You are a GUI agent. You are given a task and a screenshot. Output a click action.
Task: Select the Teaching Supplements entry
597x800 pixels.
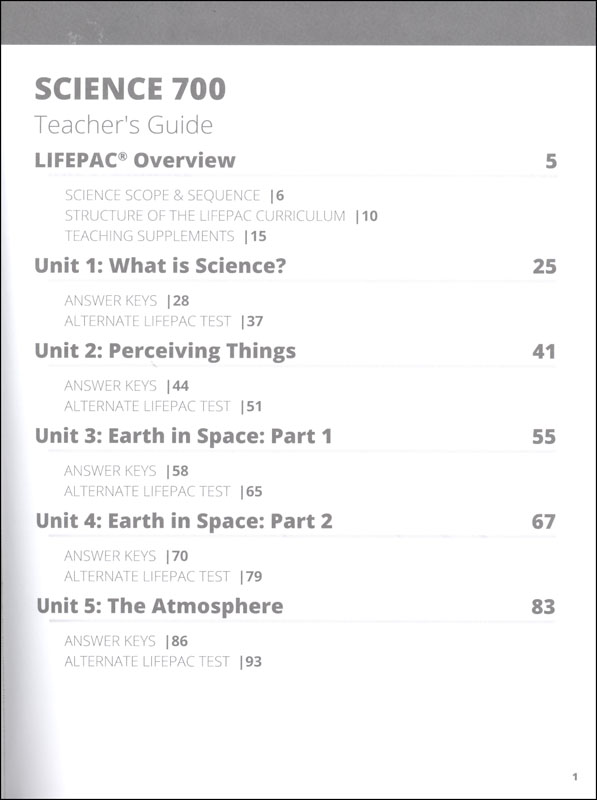[165, 236]
